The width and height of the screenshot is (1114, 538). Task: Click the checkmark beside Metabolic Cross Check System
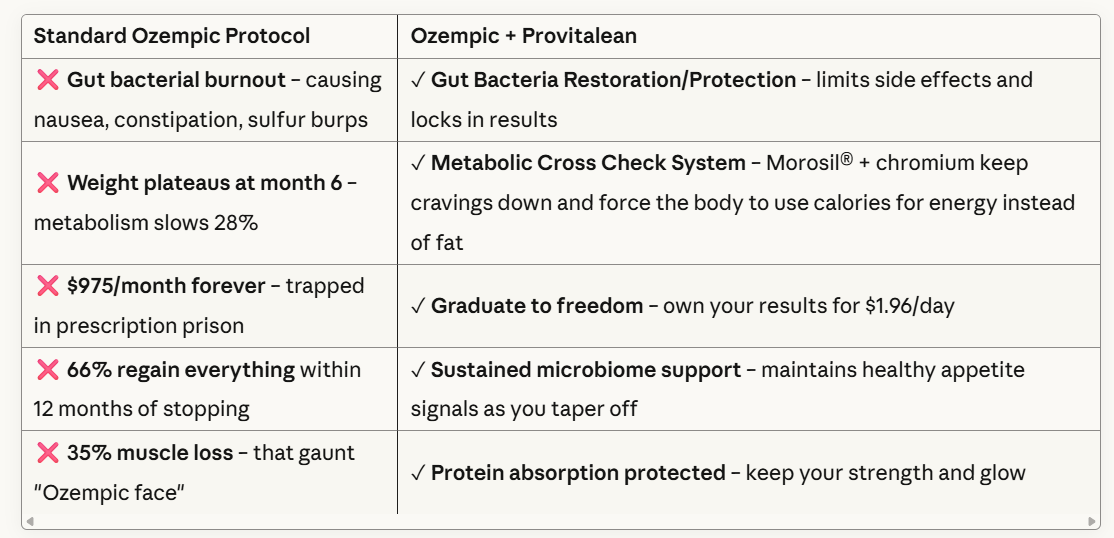(417, 163)
